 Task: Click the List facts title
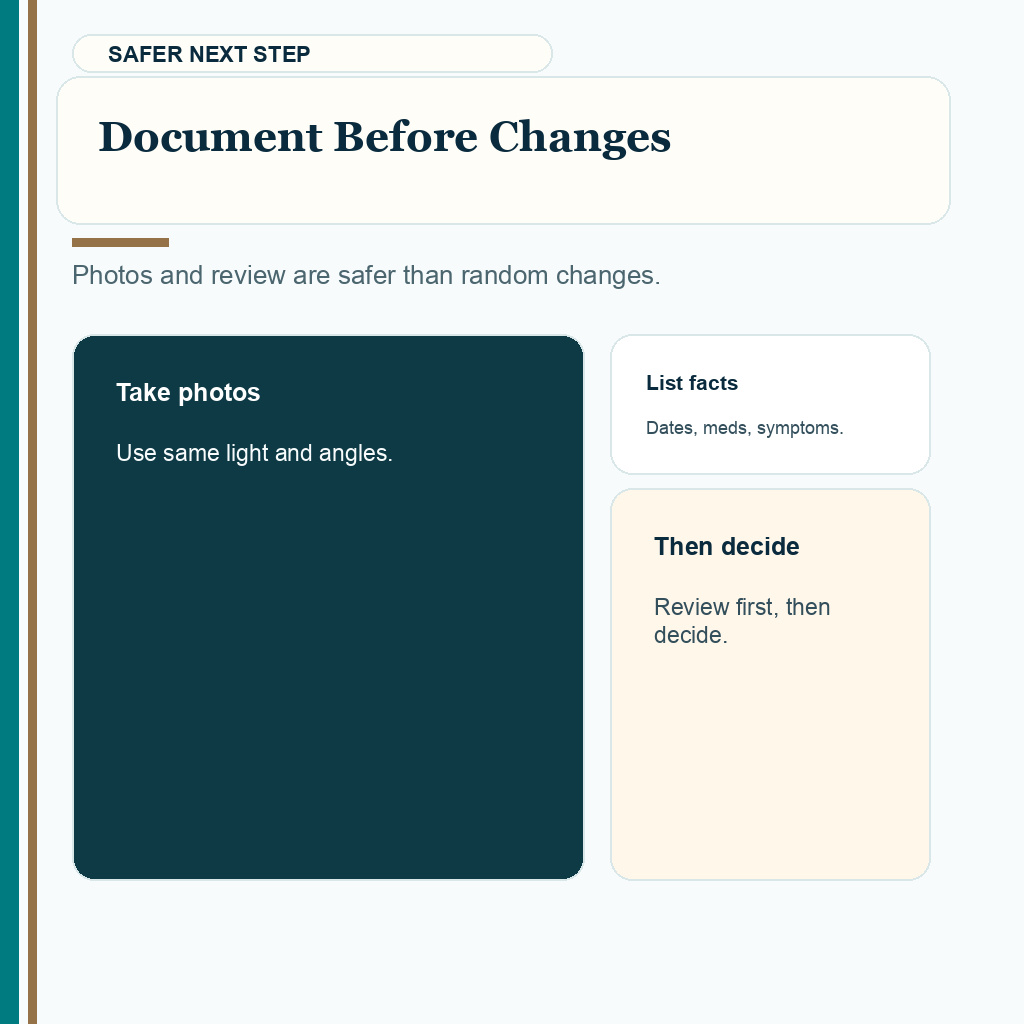click(692, 383)
